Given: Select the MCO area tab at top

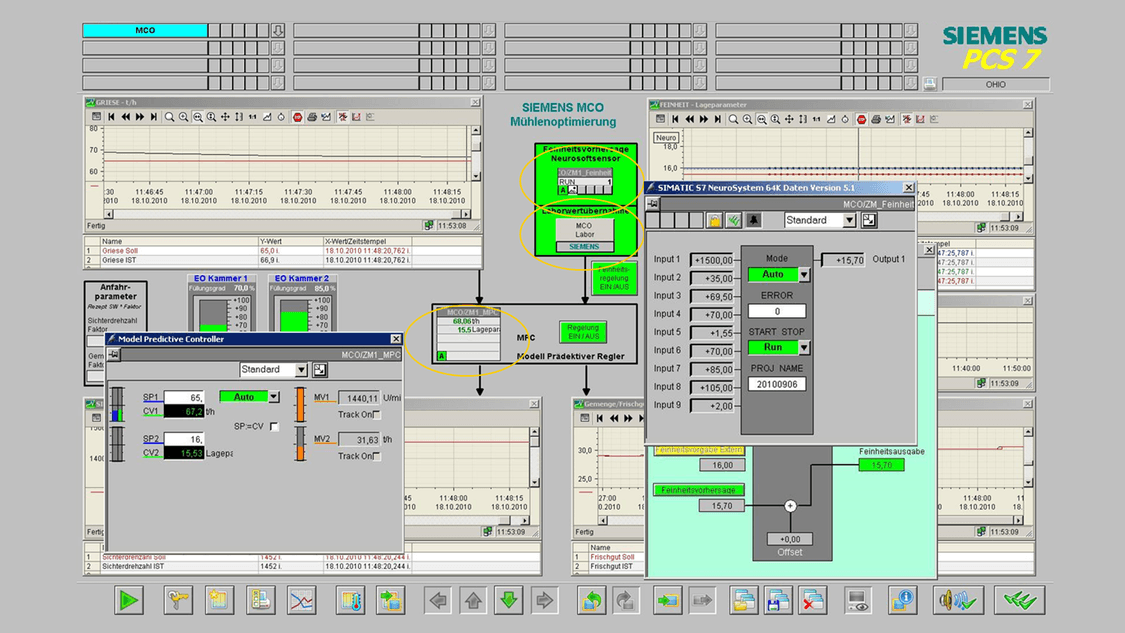Looking at the screenshot, I should click(x=145, y=31).
